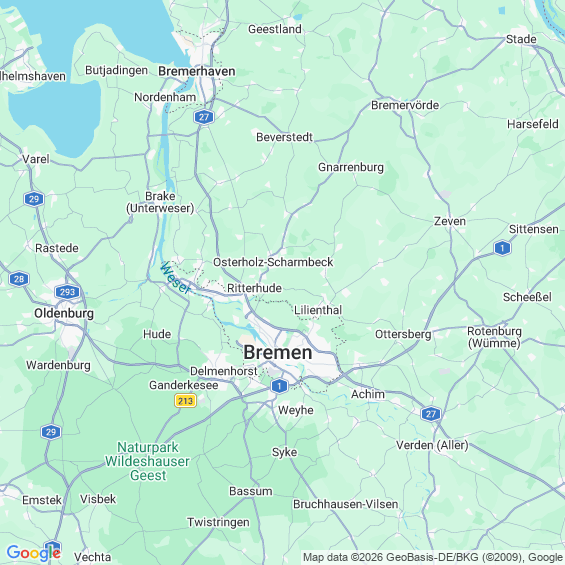The width and height of the screenshot is (565, 565).
Task: Select the Osterholz-Scharmbeck town label
Action: [273, 262]
